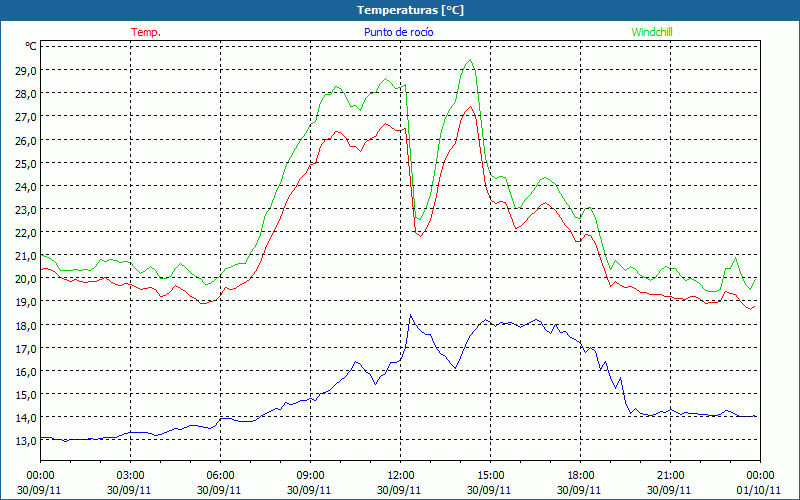Click the green Windchill peak near 14:20
This screenshot has width=800, height=500.
pos(470,60)
